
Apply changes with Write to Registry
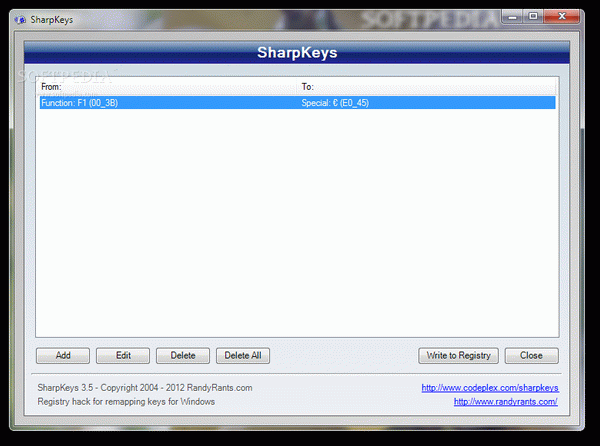pos(458,355)
